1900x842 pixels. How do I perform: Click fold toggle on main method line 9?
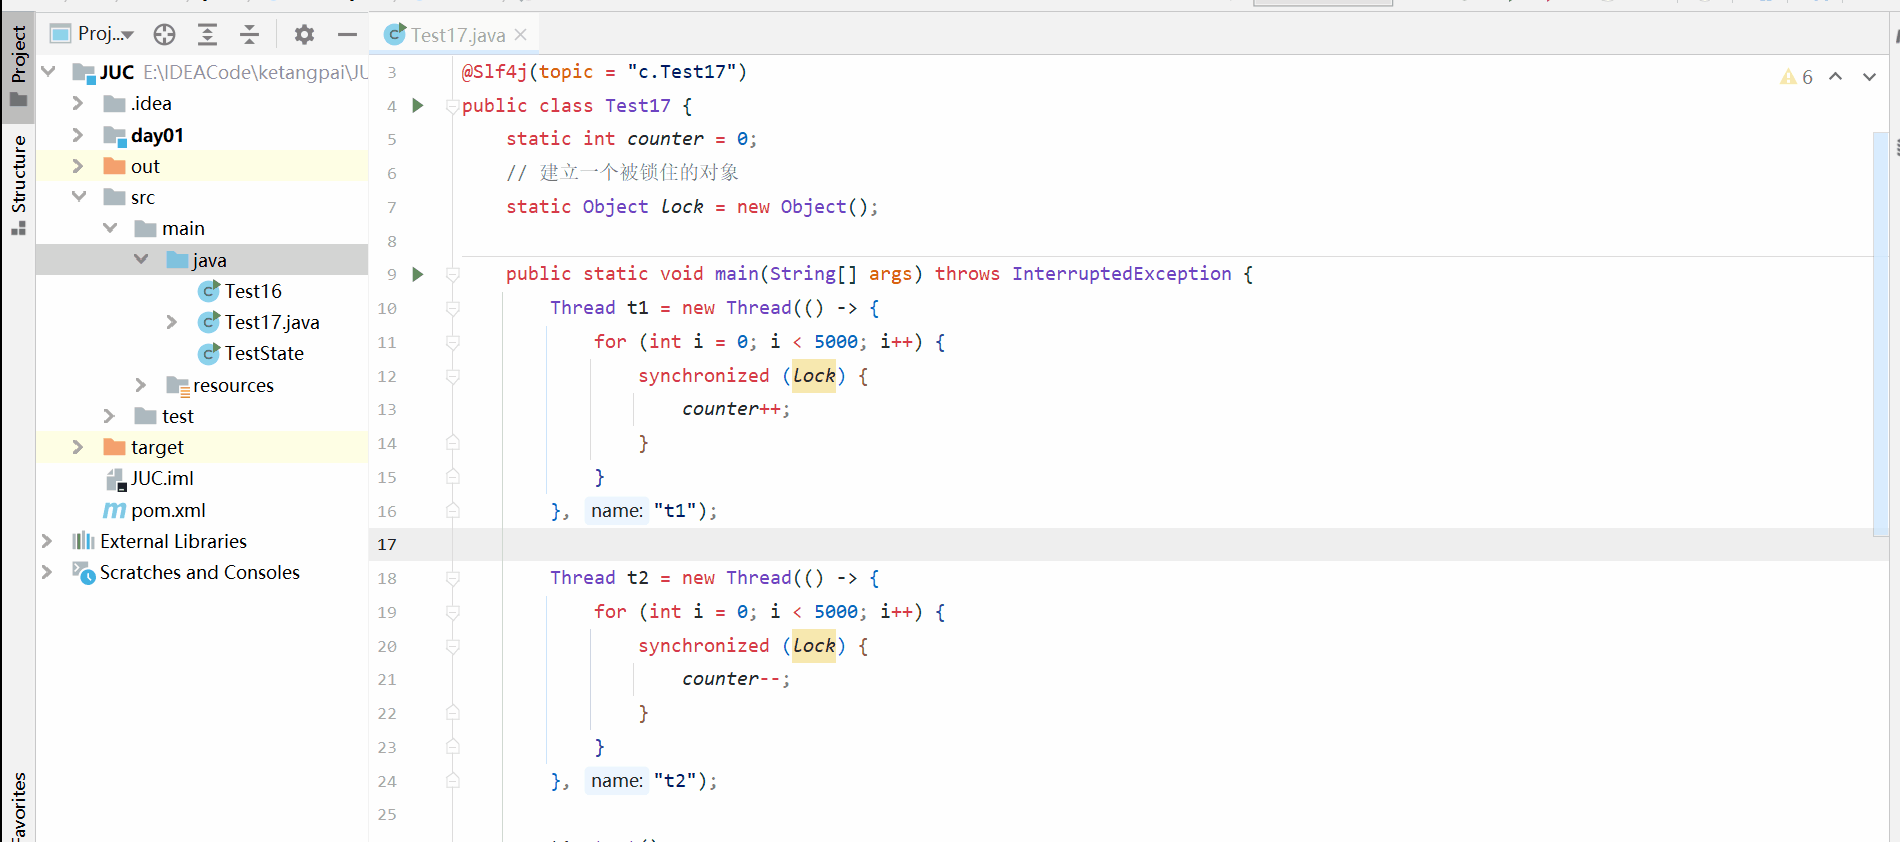tap(453, 274)
